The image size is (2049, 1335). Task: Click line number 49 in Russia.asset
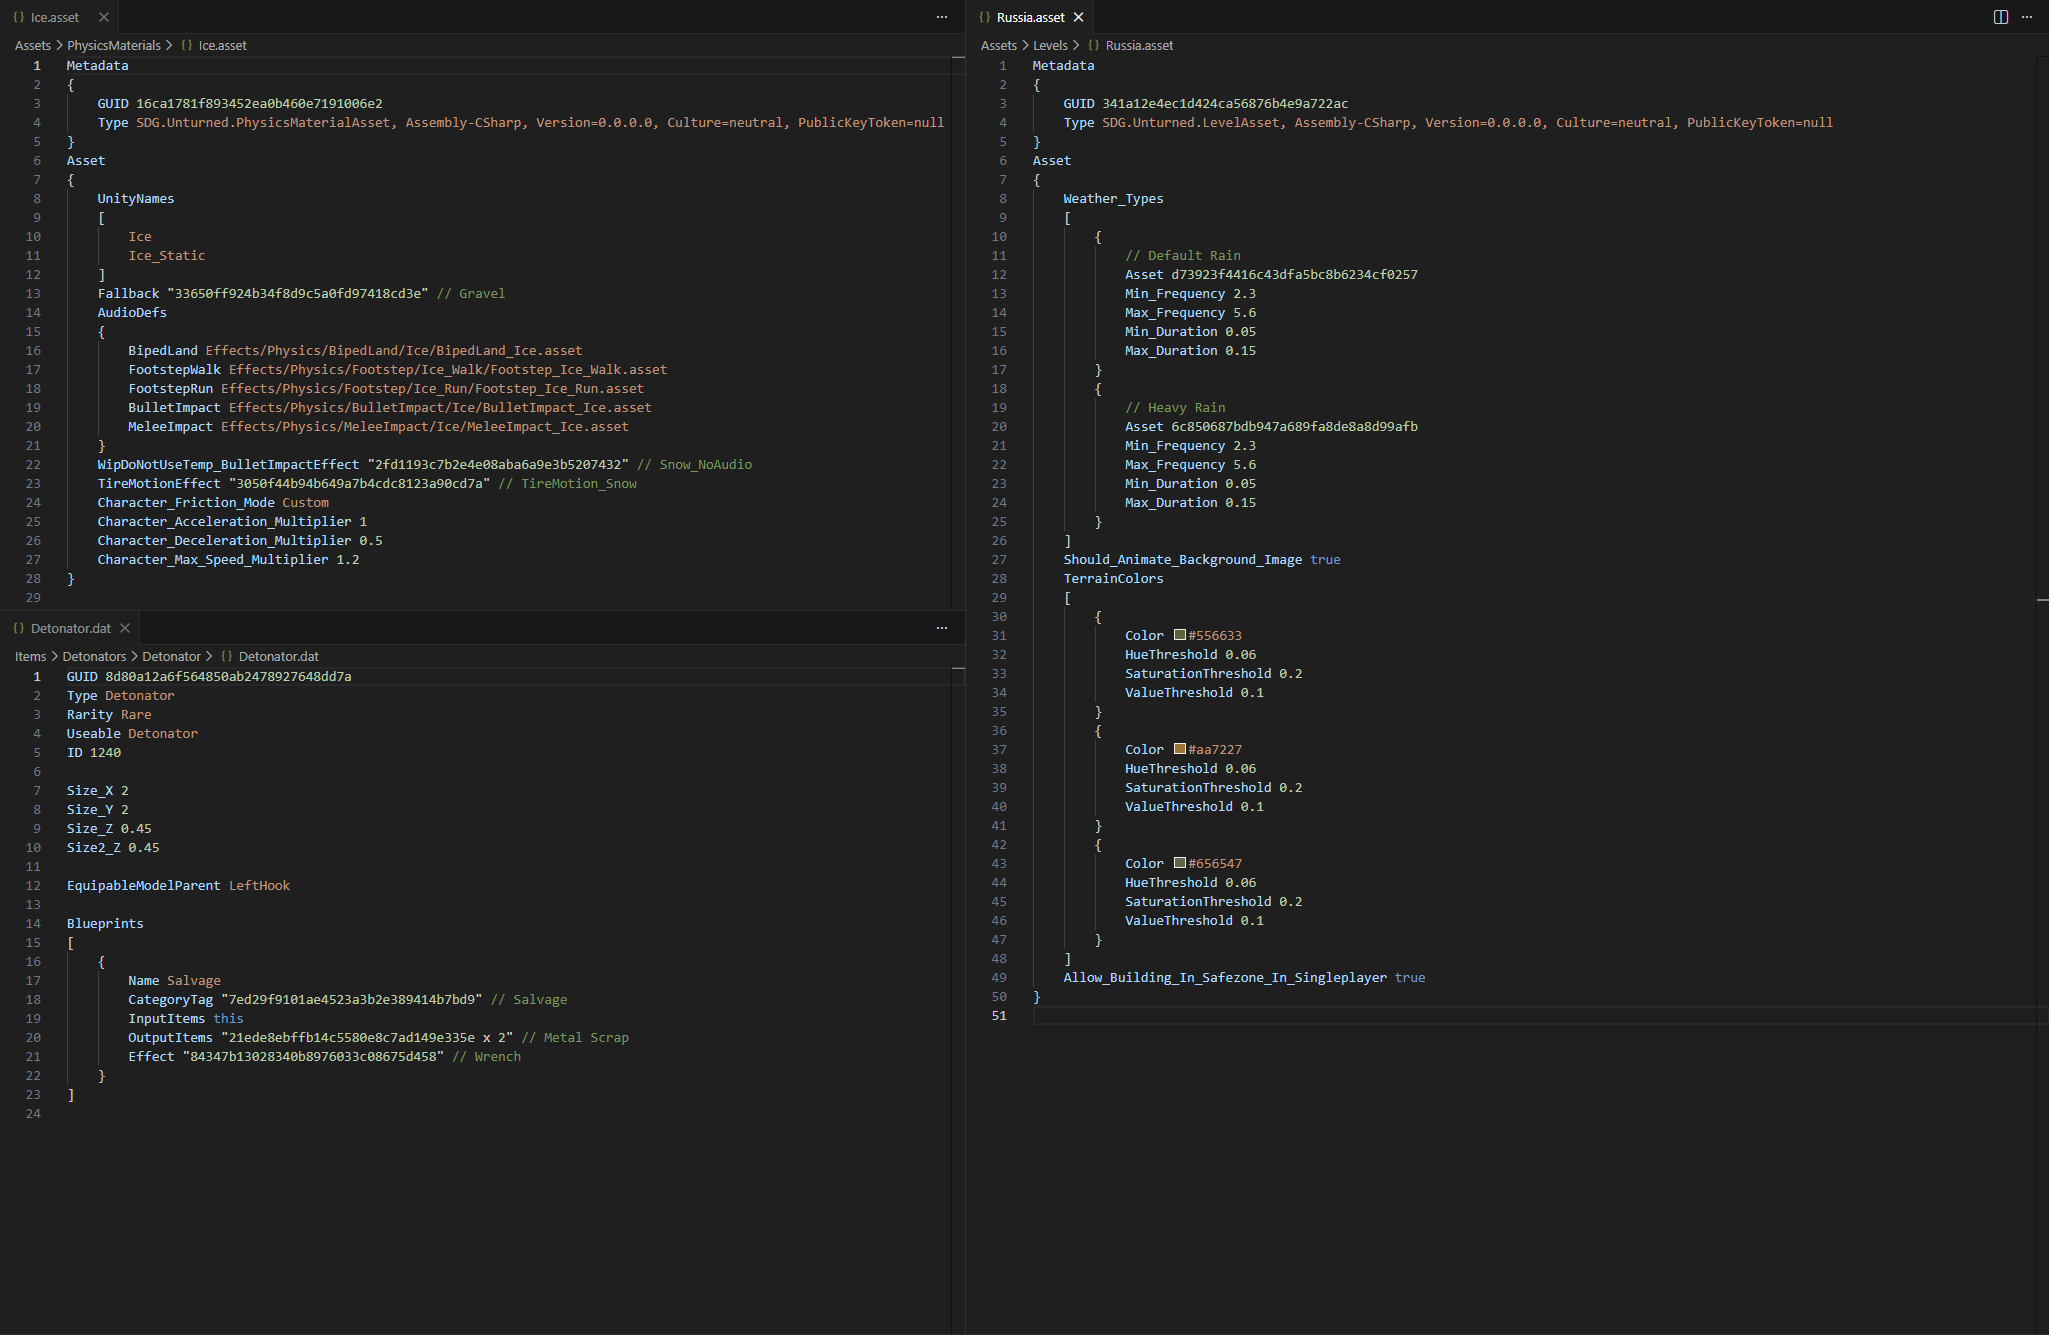[999, 977]
